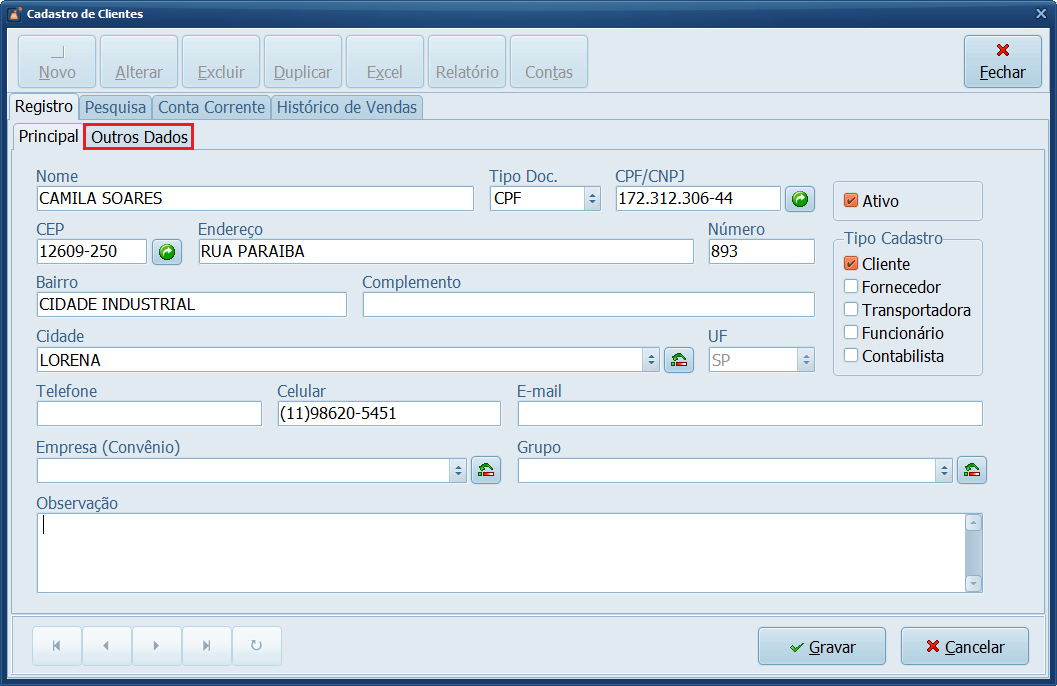Click the refresh record icon

tap(257, 646)
